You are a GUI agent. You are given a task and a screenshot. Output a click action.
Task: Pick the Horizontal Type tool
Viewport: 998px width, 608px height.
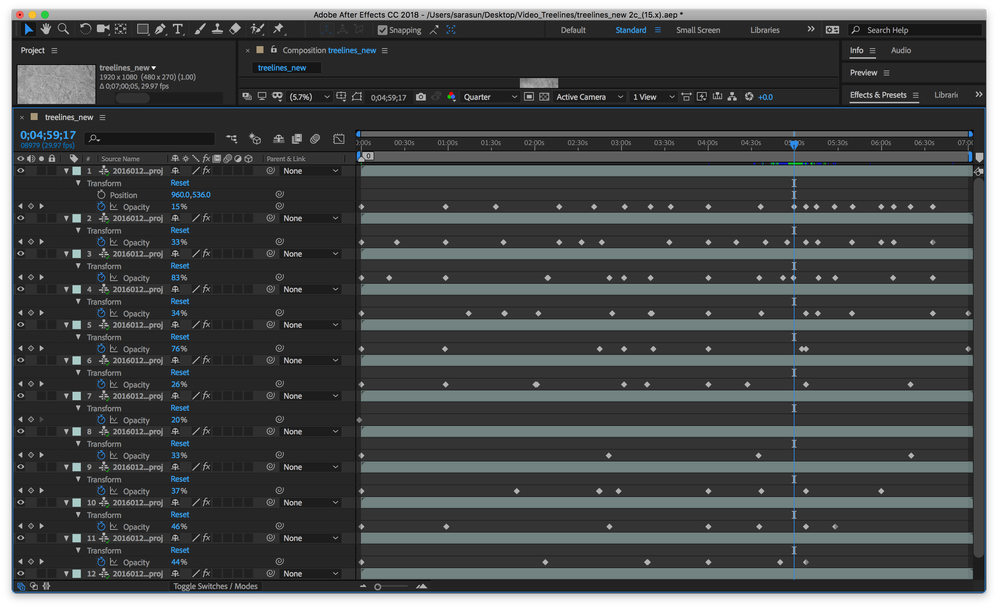pyautogui.click(x=178, y=29)
